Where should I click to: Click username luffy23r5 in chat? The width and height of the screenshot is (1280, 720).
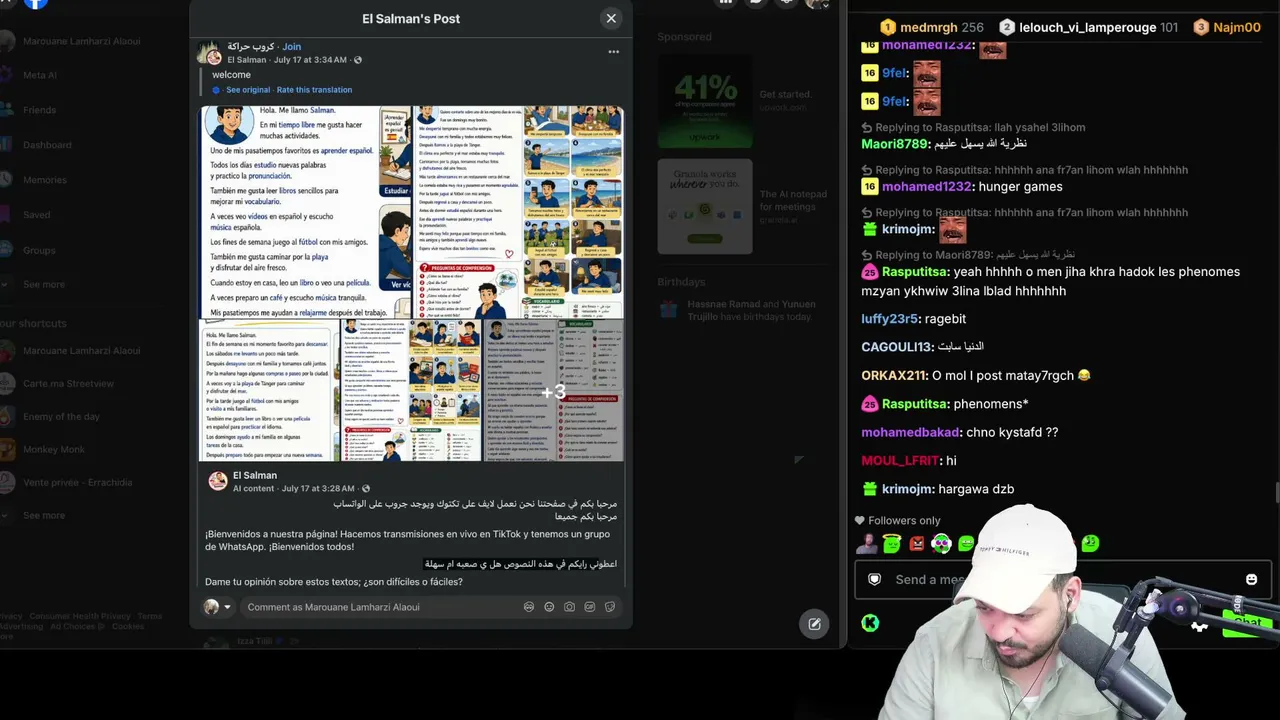(889, 319)
